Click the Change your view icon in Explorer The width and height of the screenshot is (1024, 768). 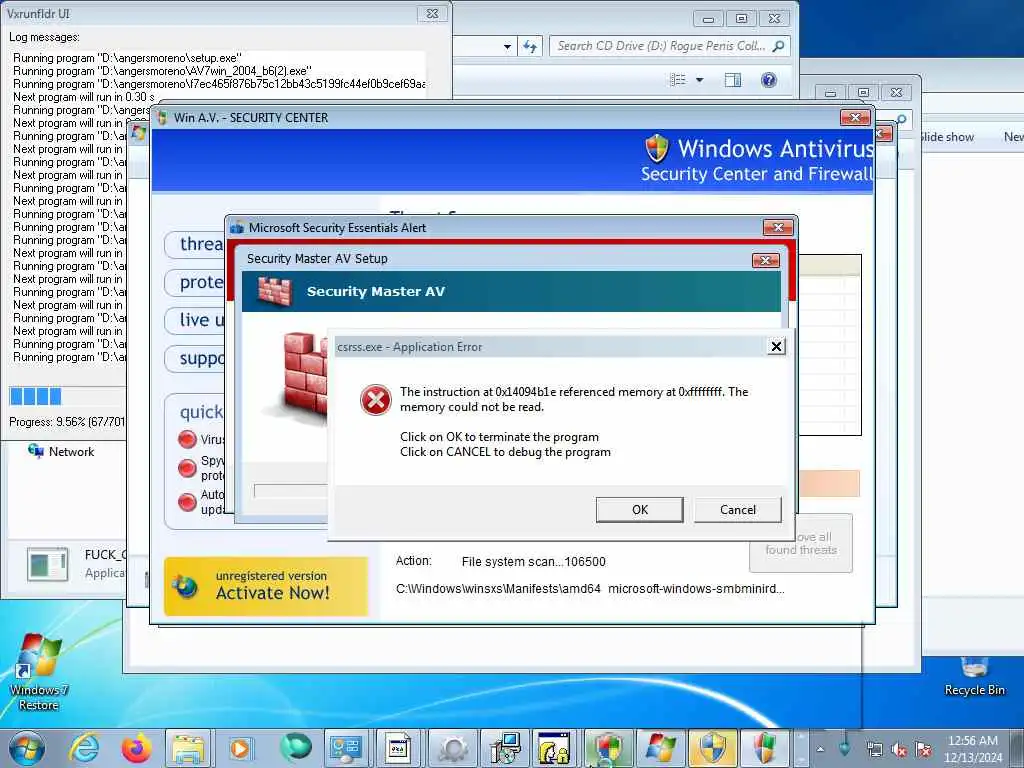678,80
